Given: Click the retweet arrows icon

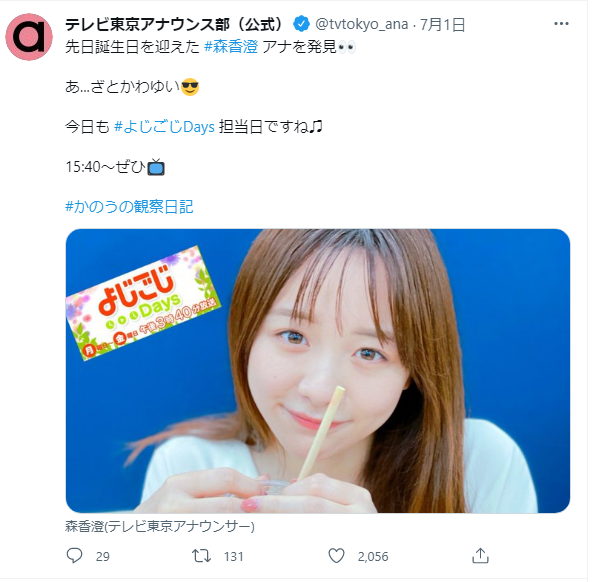Looking at the screenshot, I should point(201,556).
